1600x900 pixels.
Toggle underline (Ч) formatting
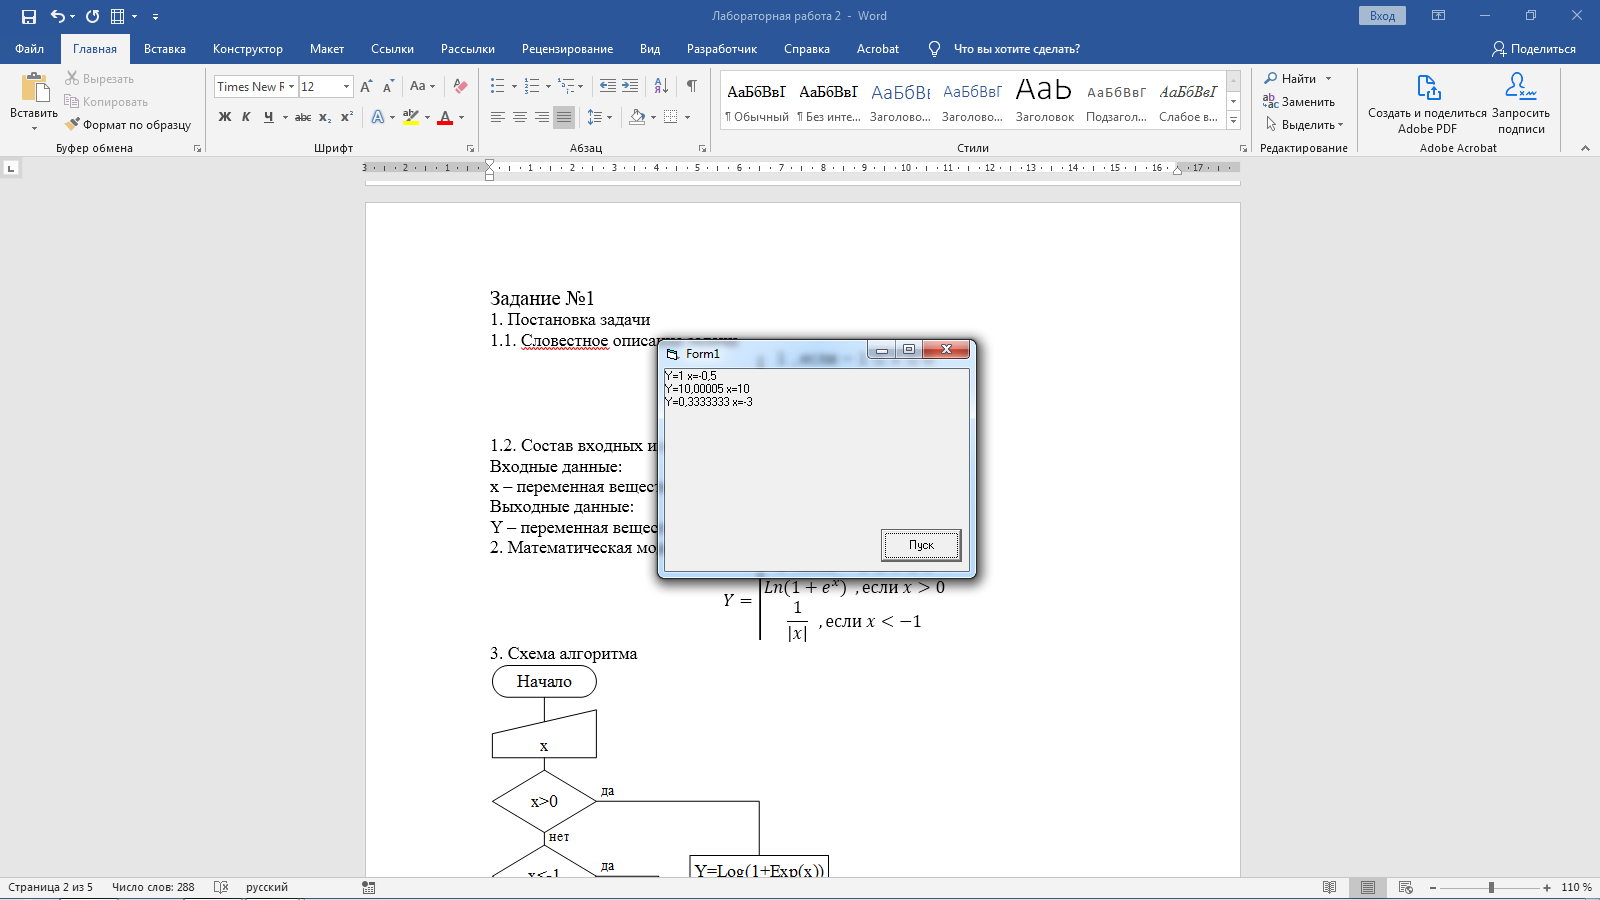click(268, 117)
